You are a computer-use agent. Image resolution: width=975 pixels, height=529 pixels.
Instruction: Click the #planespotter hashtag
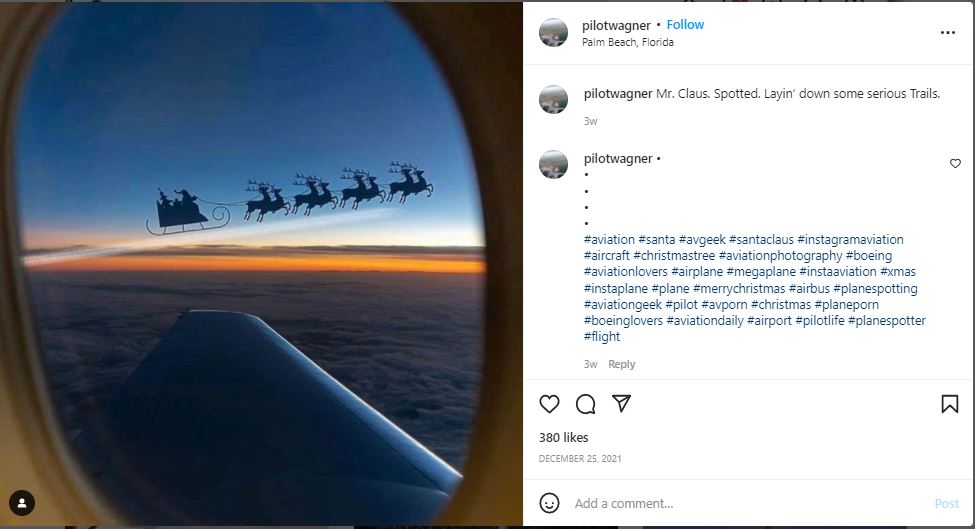pos(887,321)
